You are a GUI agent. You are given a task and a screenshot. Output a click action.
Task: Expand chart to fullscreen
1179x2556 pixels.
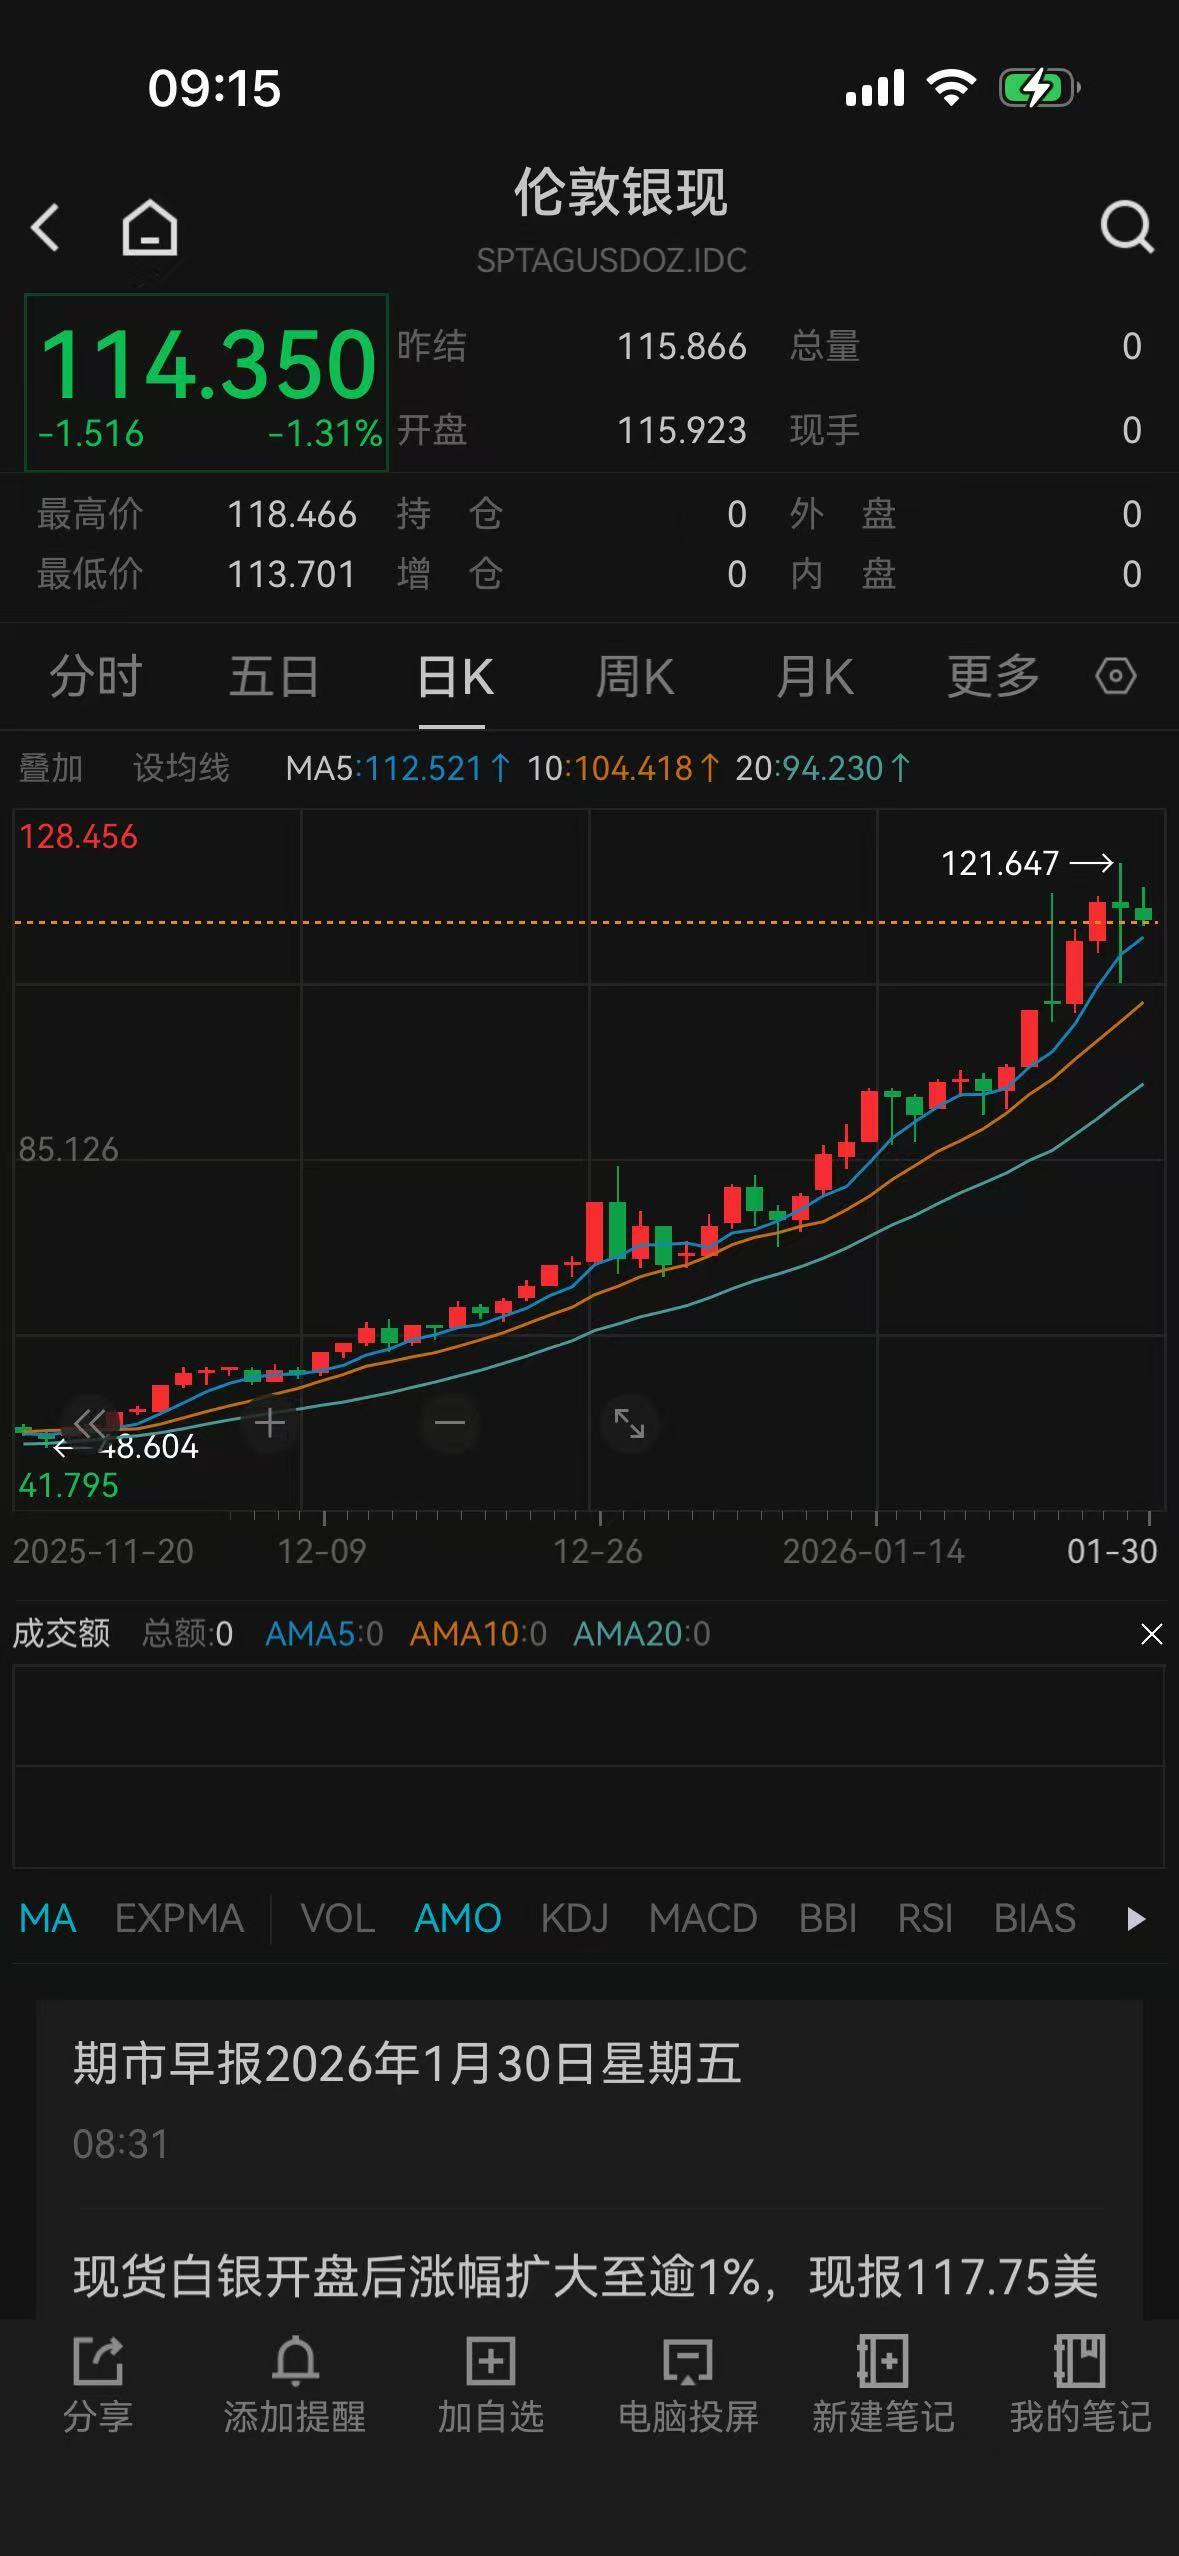click(x=629, y=1423)
